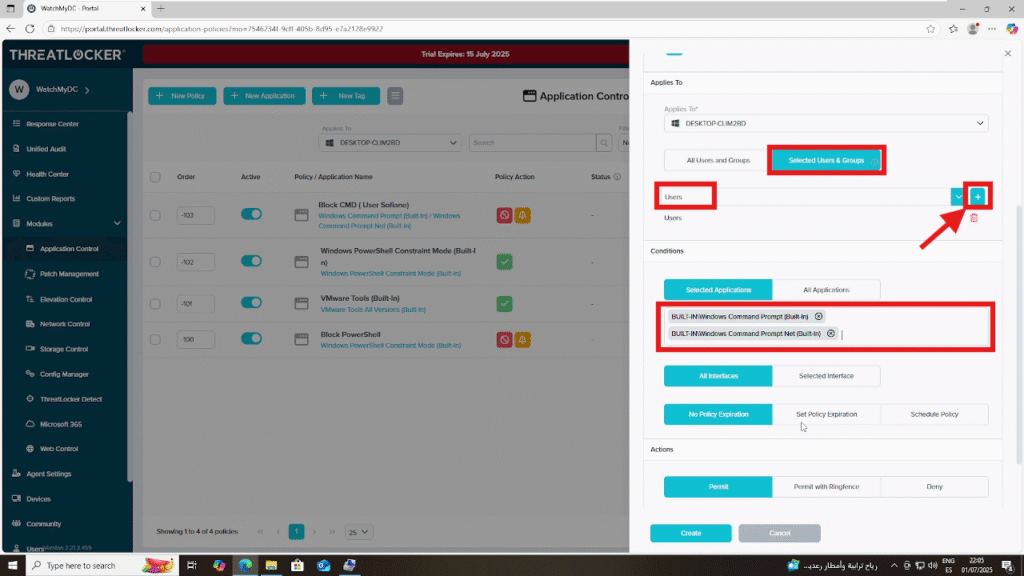Click the search magnifier icon

604,142
